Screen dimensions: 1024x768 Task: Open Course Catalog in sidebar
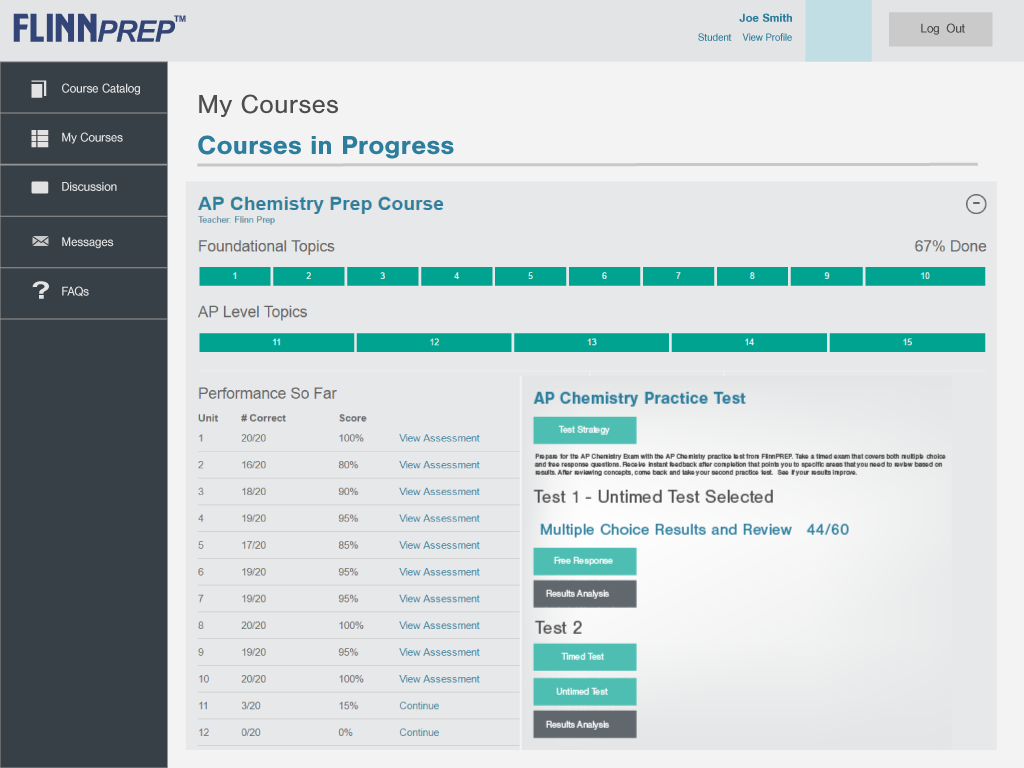pos(84,88)
